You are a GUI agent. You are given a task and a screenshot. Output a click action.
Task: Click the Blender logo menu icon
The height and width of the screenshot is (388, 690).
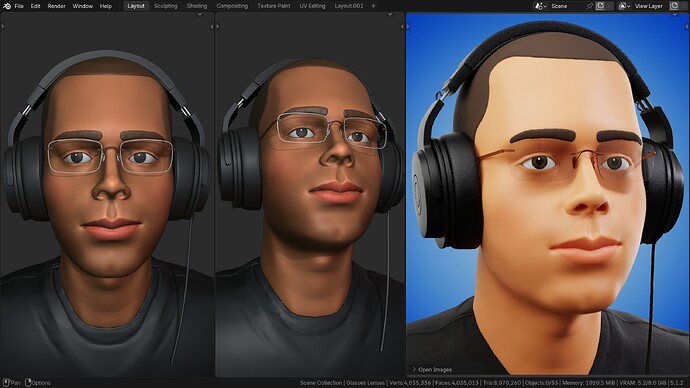pyautogui.click(x=7, y=6)
